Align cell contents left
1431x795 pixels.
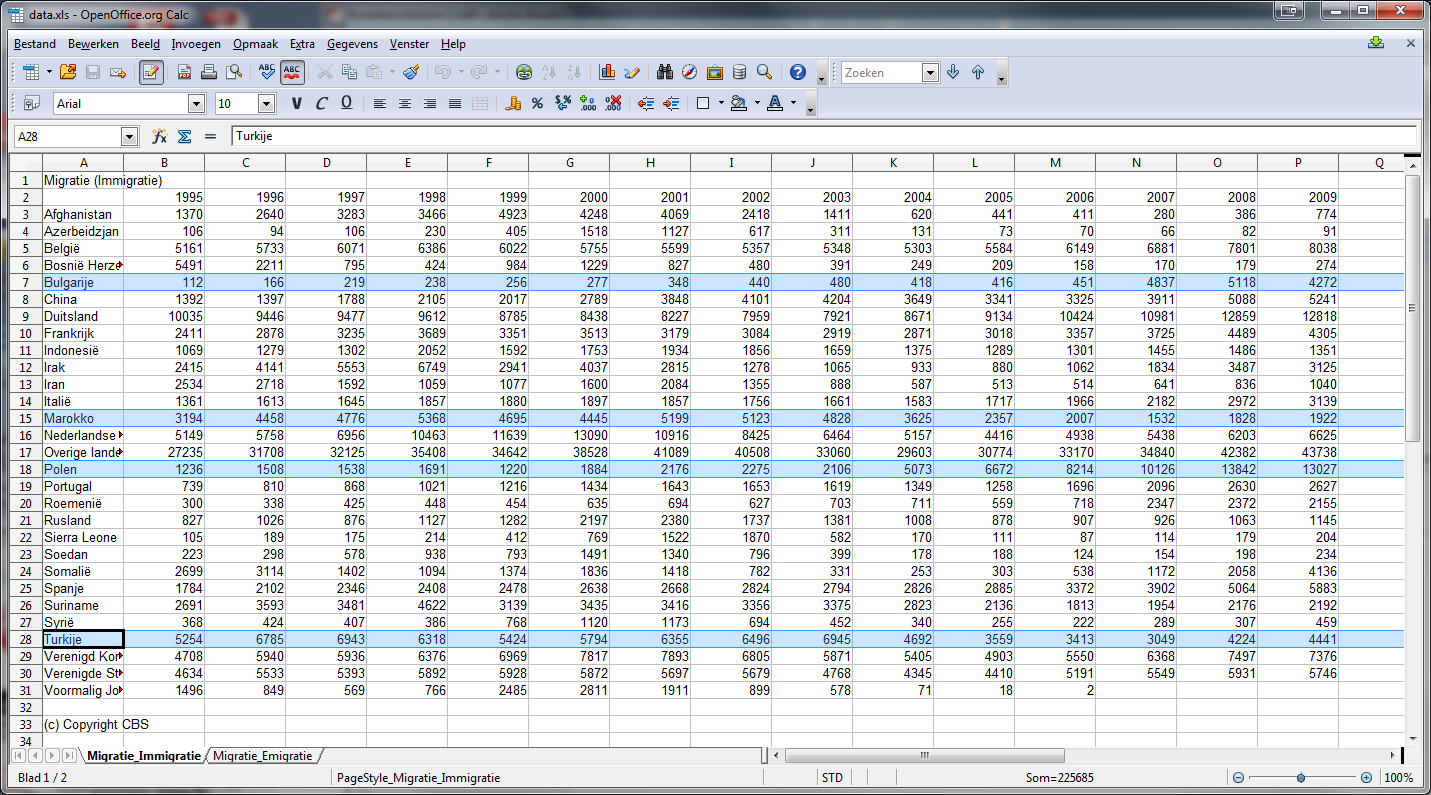click(x=380, y=103)
